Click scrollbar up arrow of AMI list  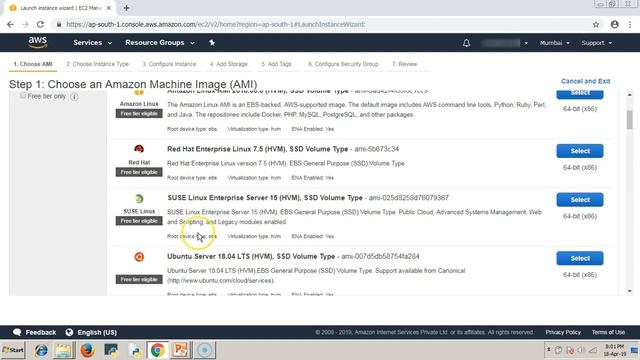[x=629, y=95]
